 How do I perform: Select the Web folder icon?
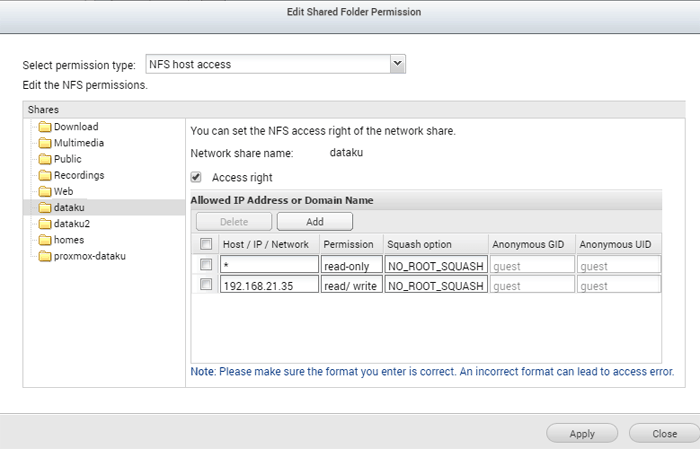45,191
